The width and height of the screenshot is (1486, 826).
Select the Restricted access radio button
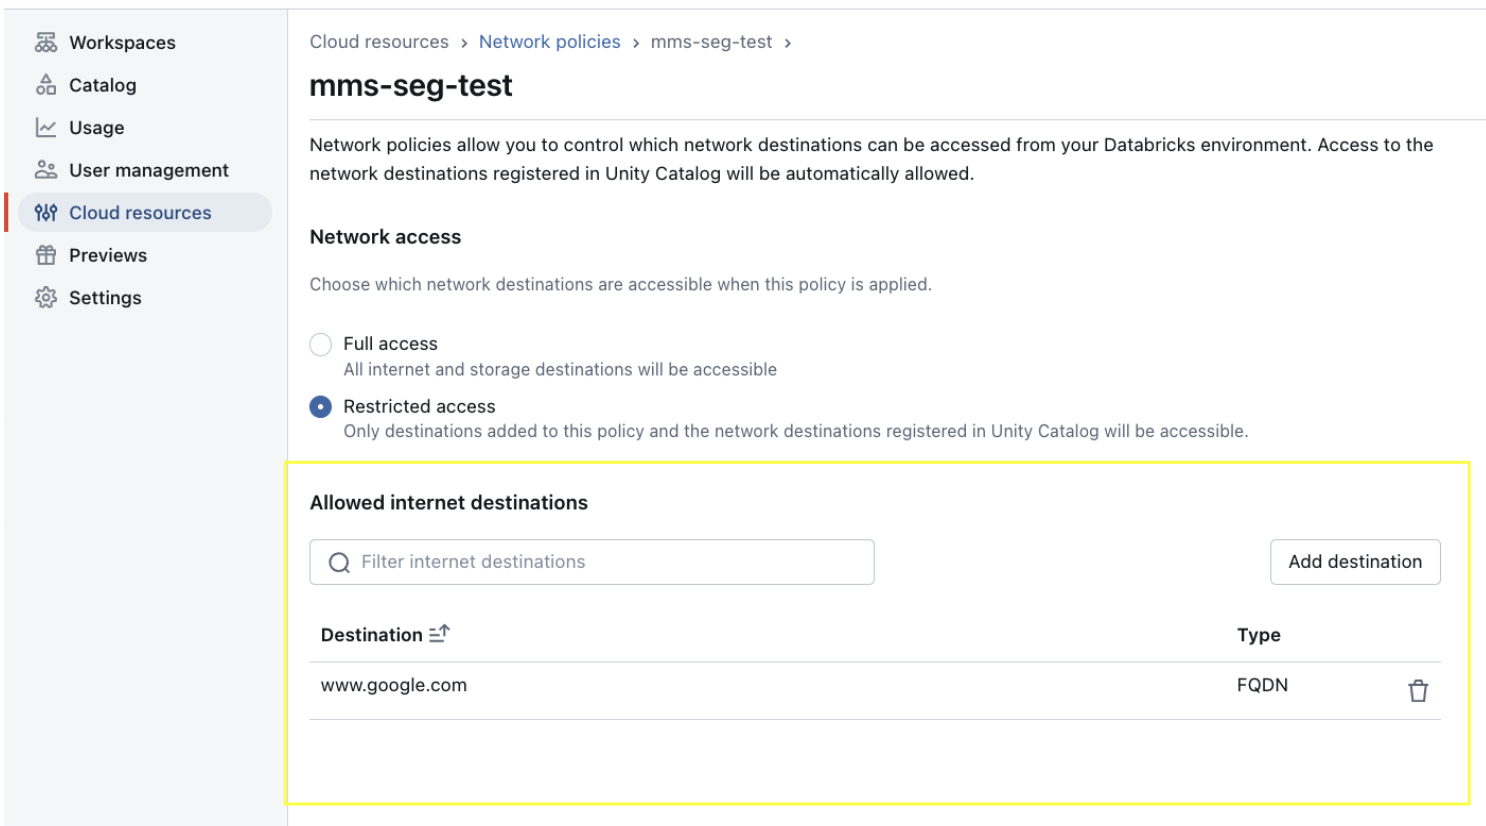point(321,407)
